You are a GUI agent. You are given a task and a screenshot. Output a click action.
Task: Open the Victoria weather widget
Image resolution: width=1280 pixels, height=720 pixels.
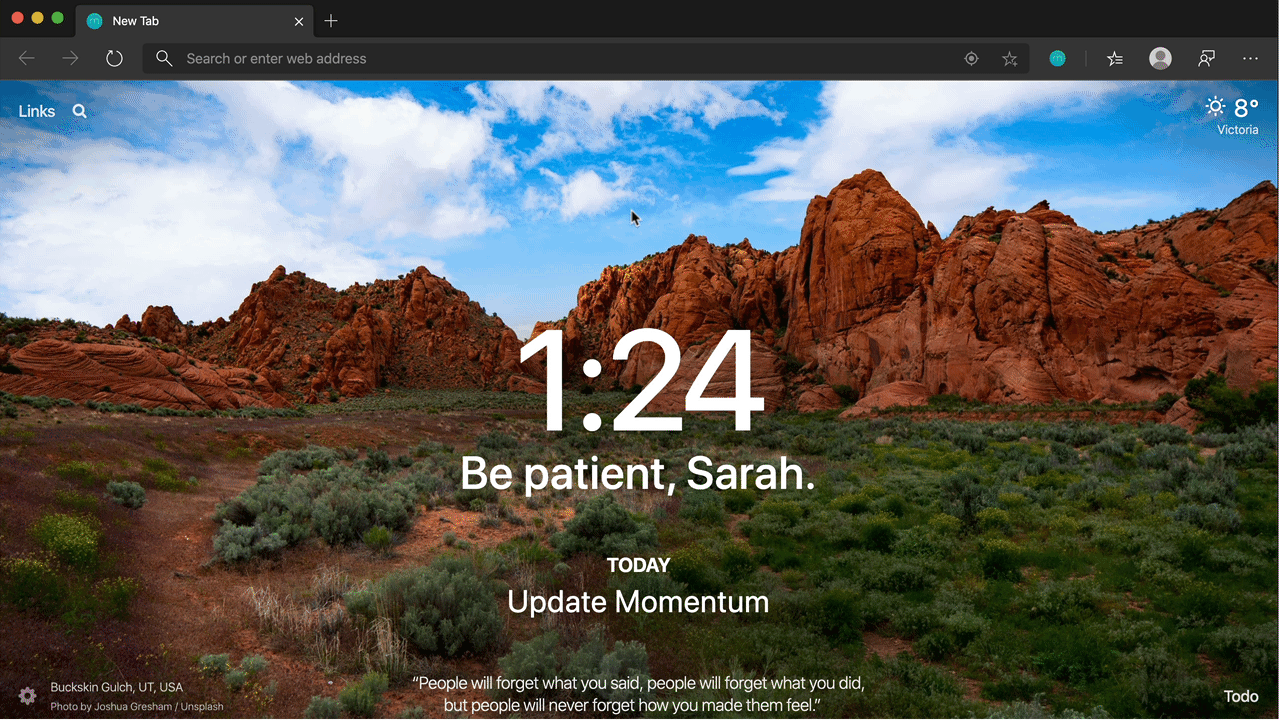1231,116
